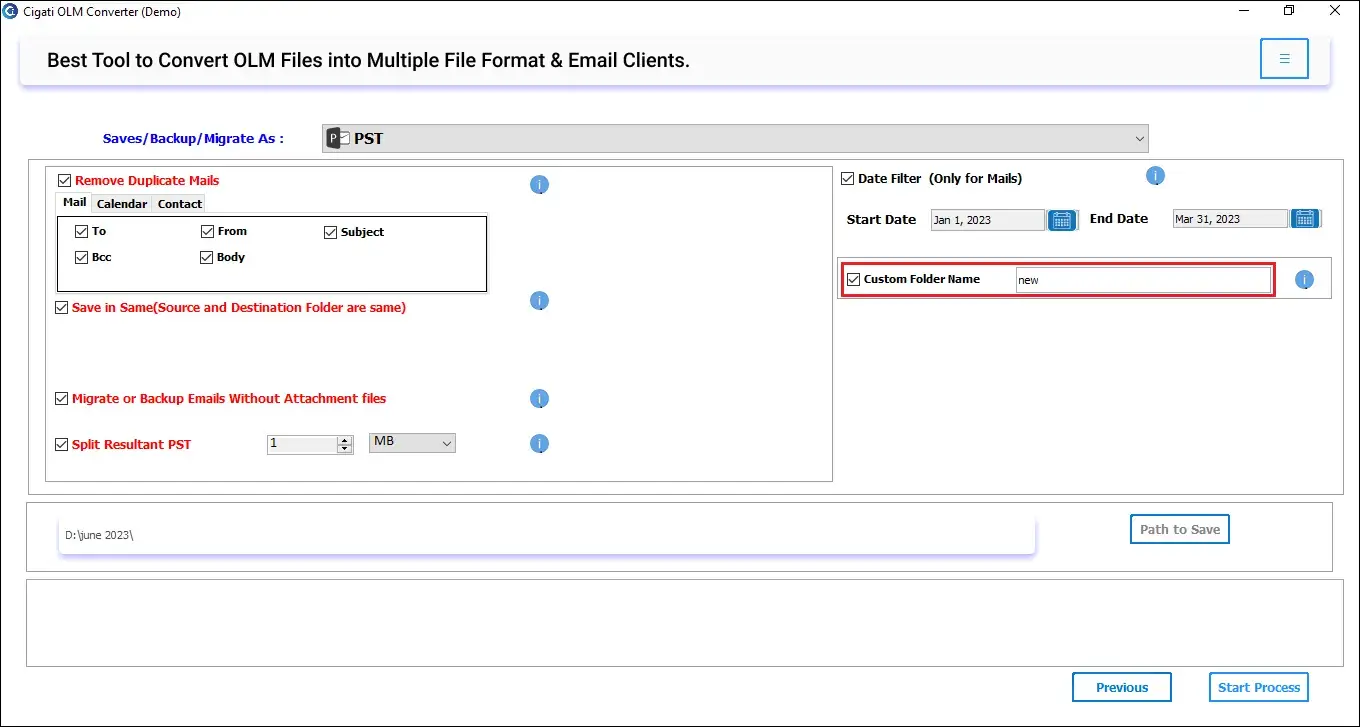This screenshot has height=727, width=1360.
Task: Click info icon beside Custom Folder Name
Action: pos(1304,281)
